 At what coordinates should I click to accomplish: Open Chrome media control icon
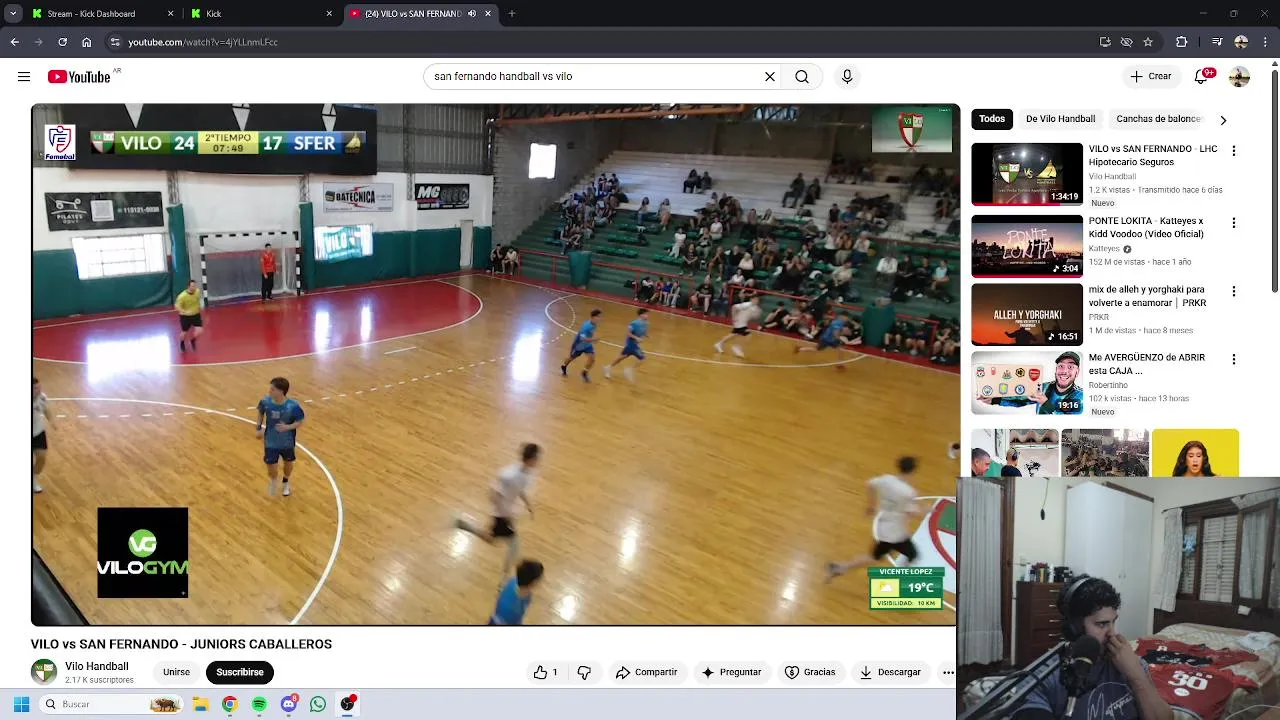click(x=1216, y=42)
